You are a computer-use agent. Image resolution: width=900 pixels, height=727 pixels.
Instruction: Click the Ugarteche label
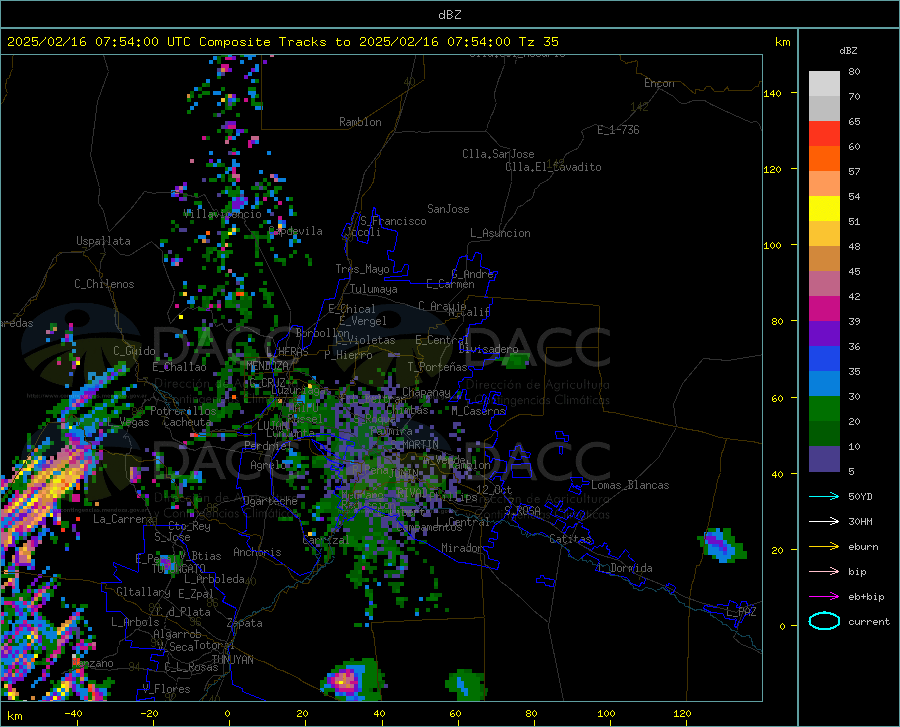[x=270, y=501]
